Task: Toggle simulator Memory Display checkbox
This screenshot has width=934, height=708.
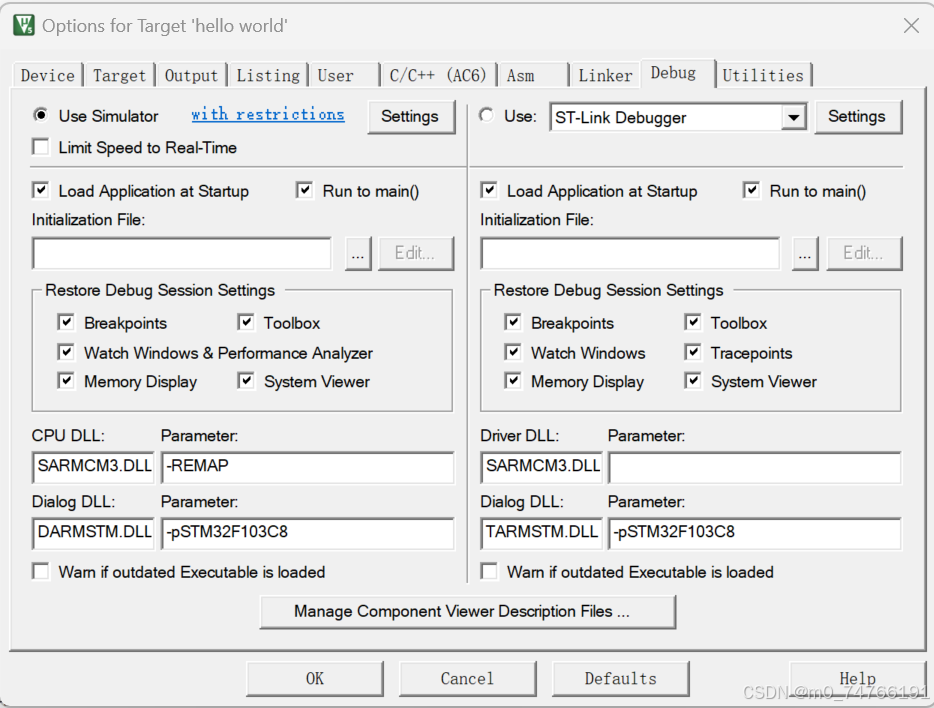Action: tap(66, 380)
